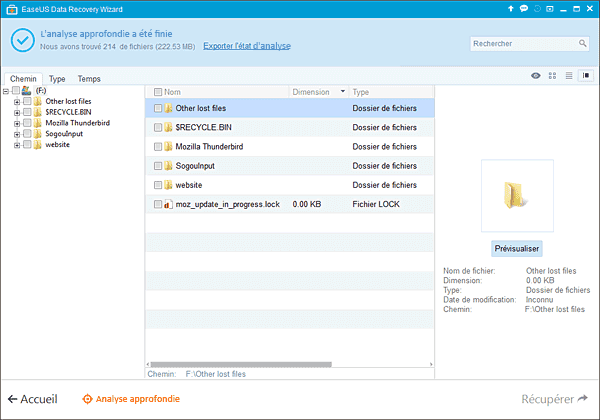Switch to list view icon

click(569, 76)
